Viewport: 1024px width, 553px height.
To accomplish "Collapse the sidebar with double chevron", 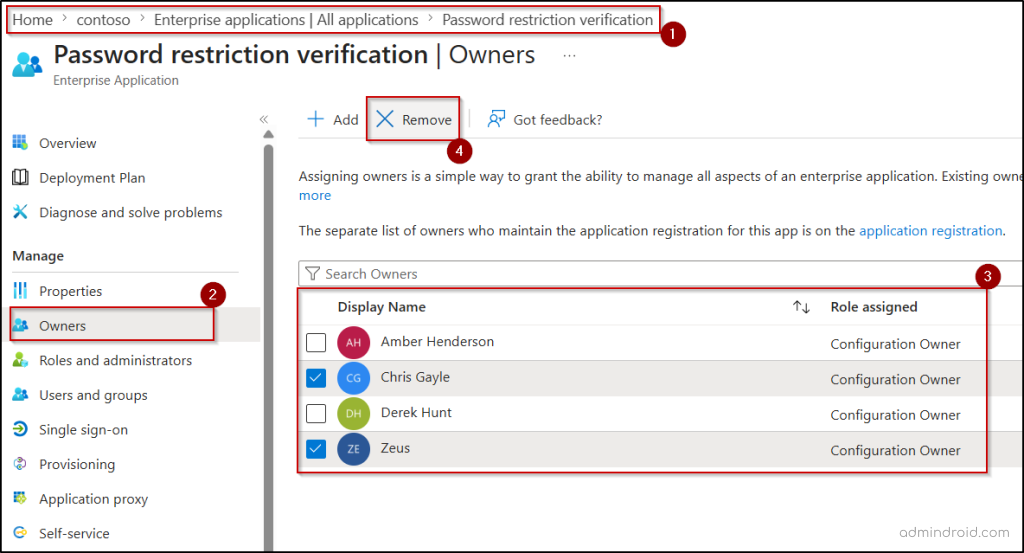I will 264,119.
